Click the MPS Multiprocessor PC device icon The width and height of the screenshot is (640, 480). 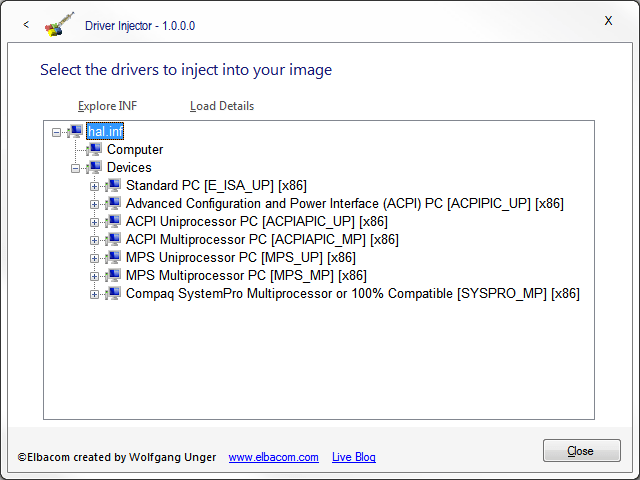point(113,275)
